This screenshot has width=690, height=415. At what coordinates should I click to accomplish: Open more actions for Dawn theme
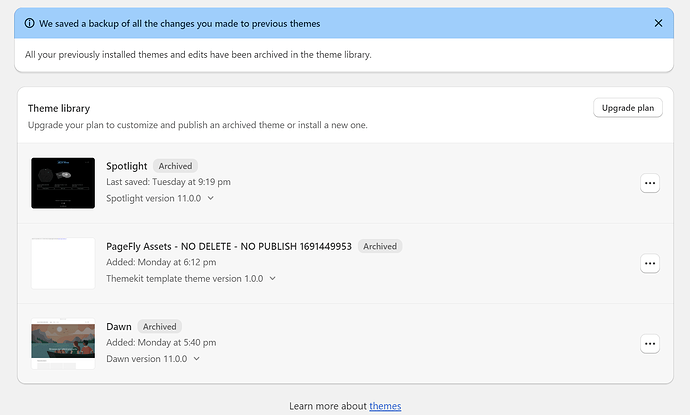coord(650,344)
